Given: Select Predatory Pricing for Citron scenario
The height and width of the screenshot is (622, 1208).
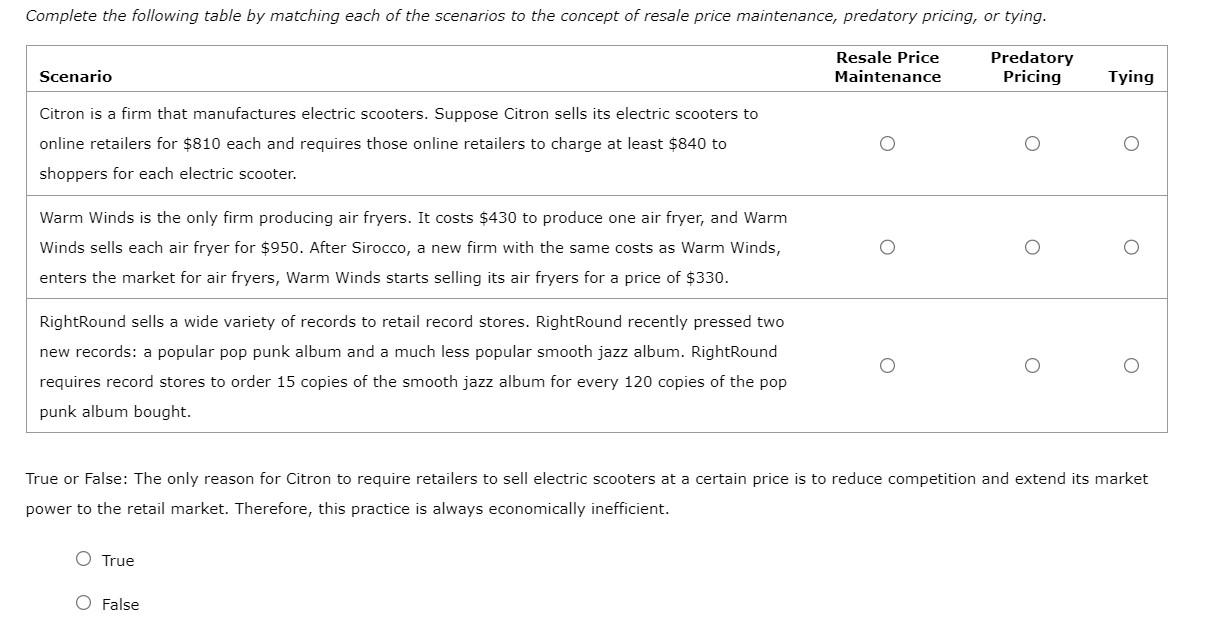Looking at the screenshot, I should 1032,144.
